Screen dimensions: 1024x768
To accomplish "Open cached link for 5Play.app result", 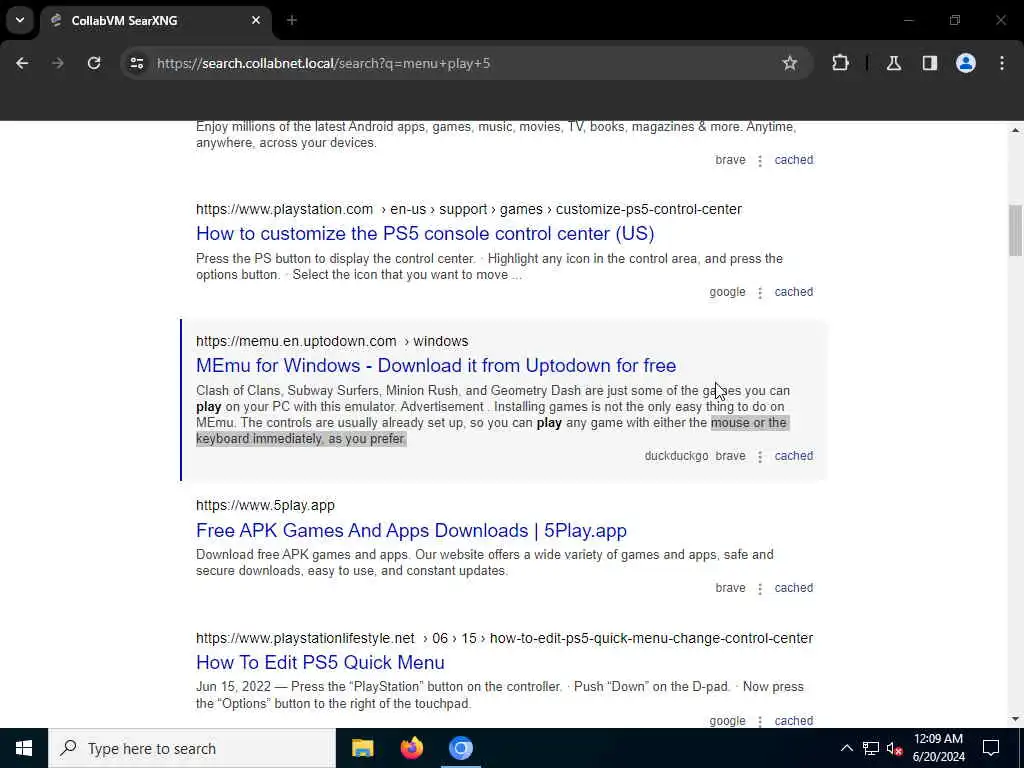I will click(x=793, y=588).
